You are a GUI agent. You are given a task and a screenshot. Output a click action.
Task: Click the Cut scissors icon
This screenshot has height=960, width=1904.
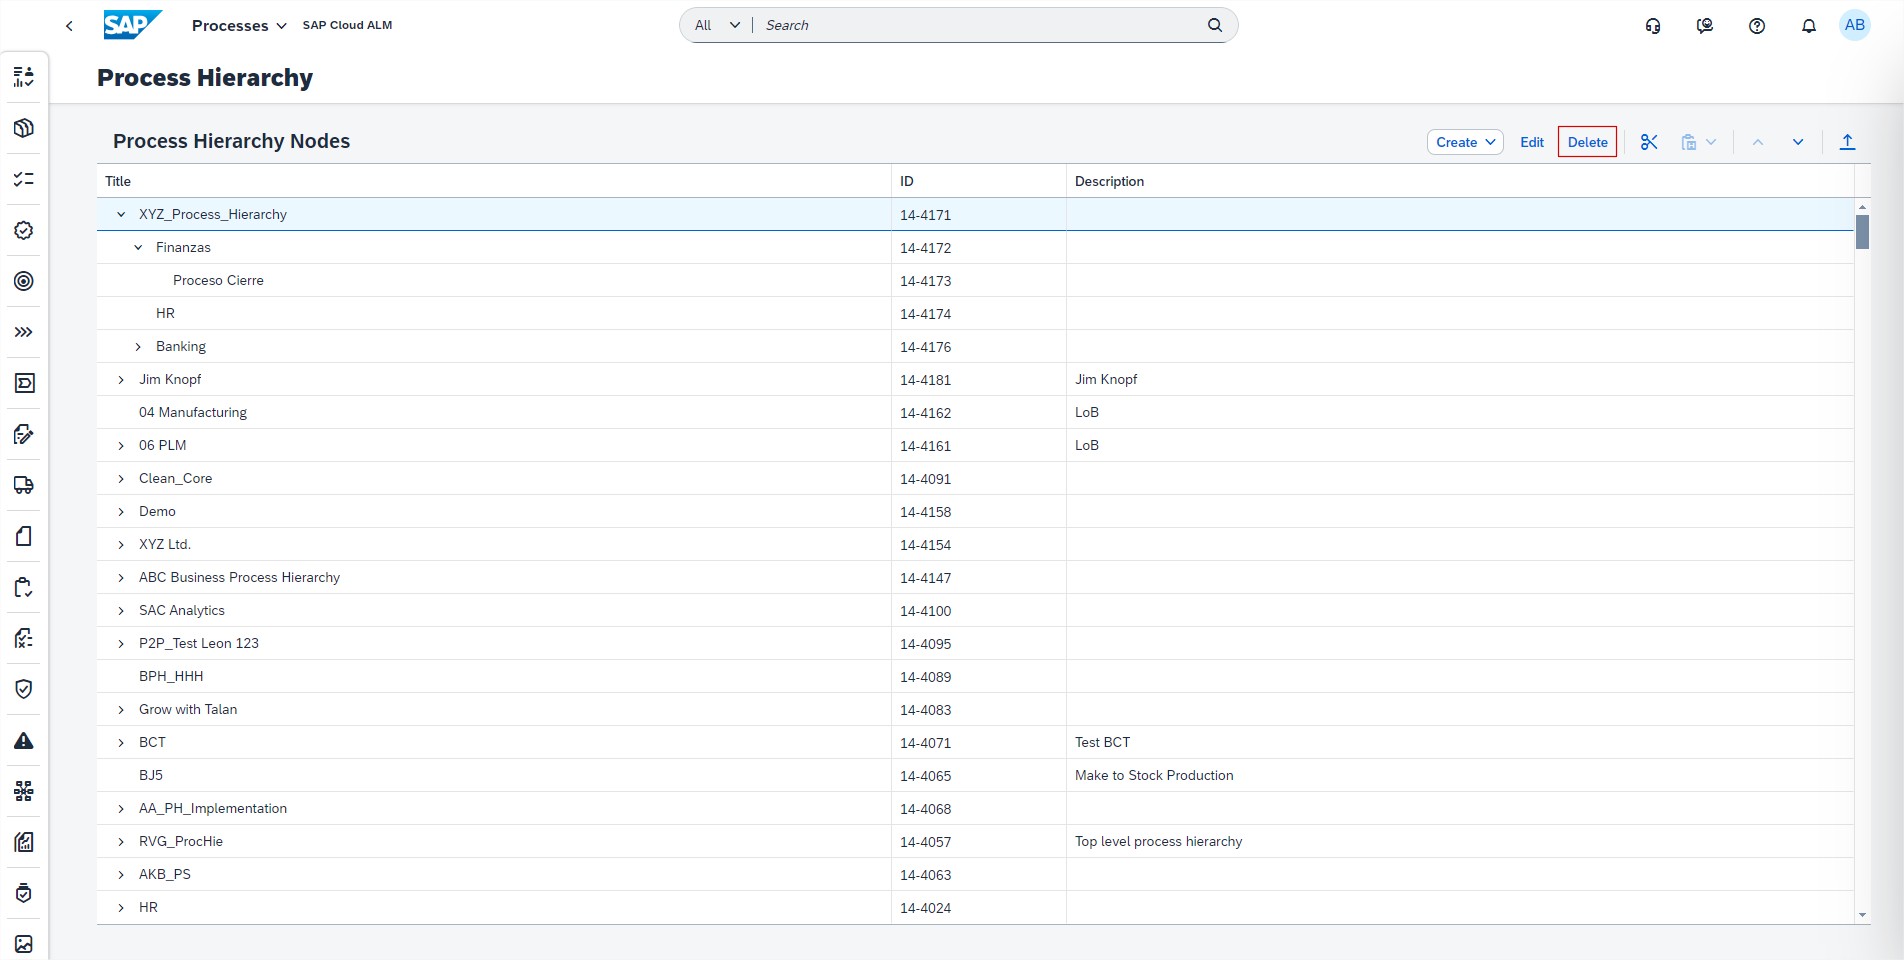tap(1649, 142)
